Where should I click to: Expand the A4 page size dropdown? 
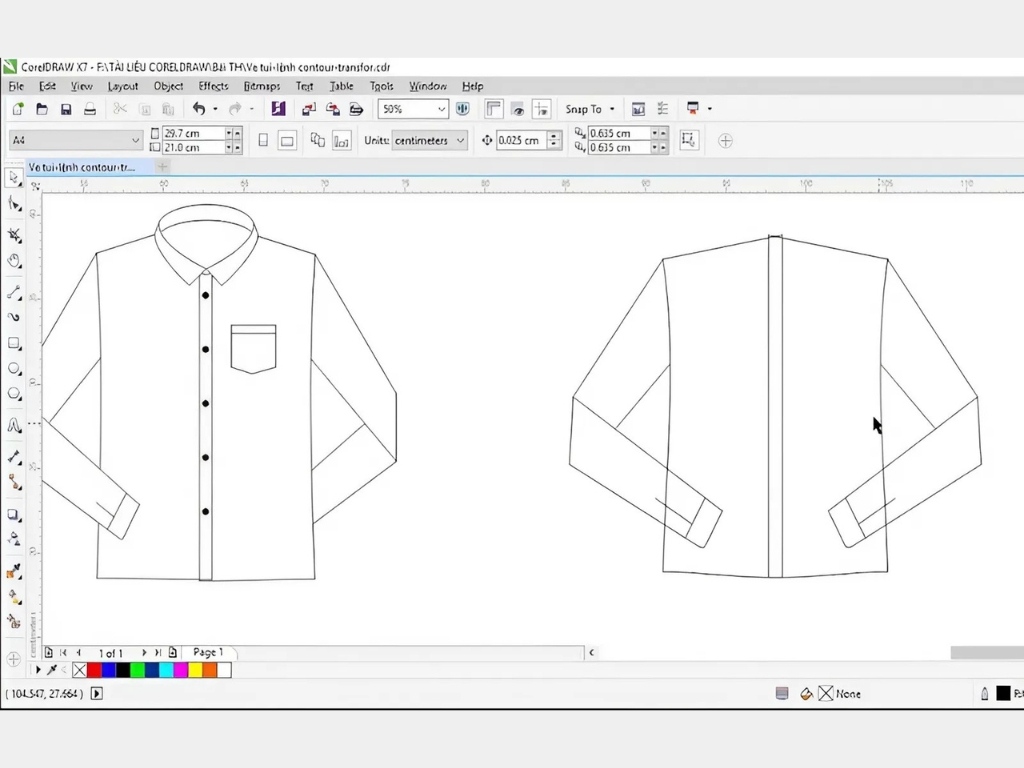point(136,141)
